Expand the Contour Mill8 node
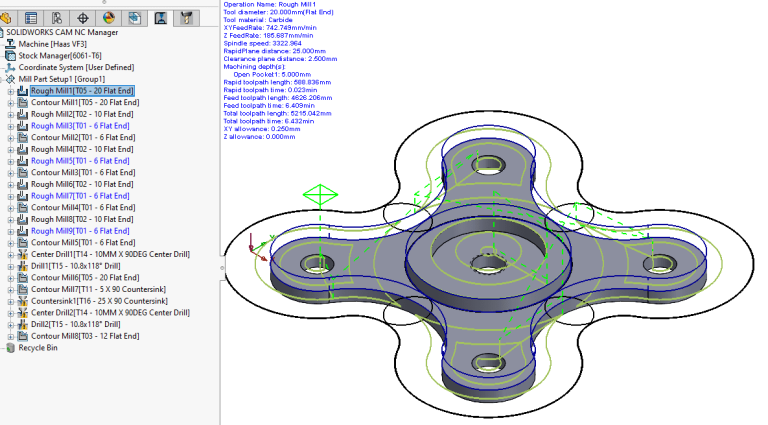This screenshot has height=425, width=768. click(x=11, y=337)
